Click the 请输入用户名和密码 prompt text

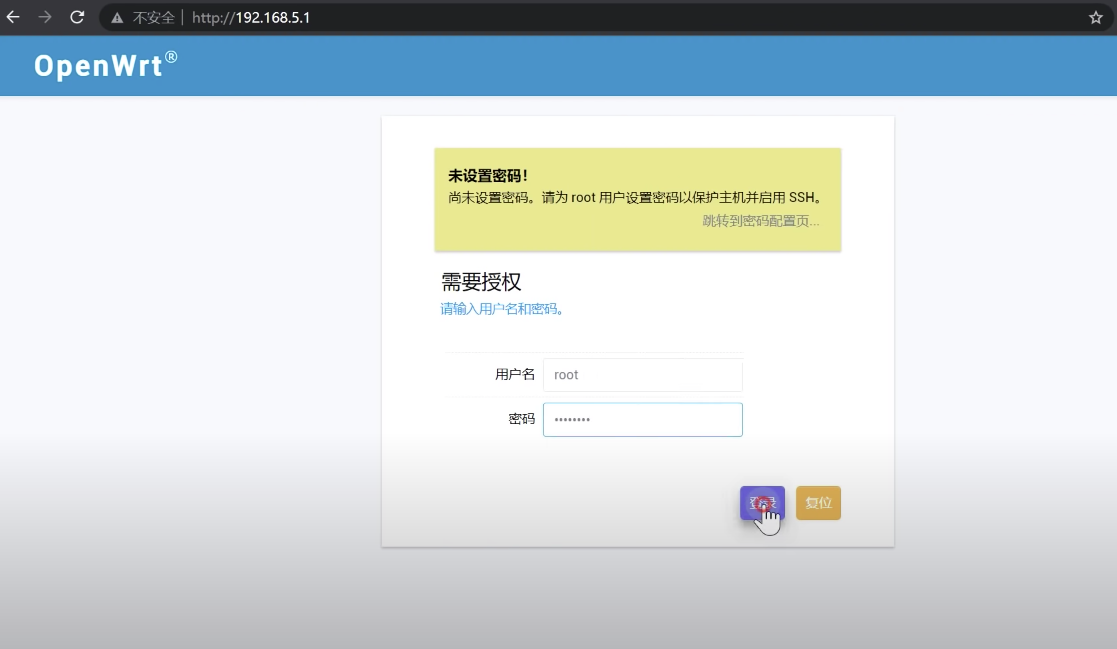coord(503,309)
